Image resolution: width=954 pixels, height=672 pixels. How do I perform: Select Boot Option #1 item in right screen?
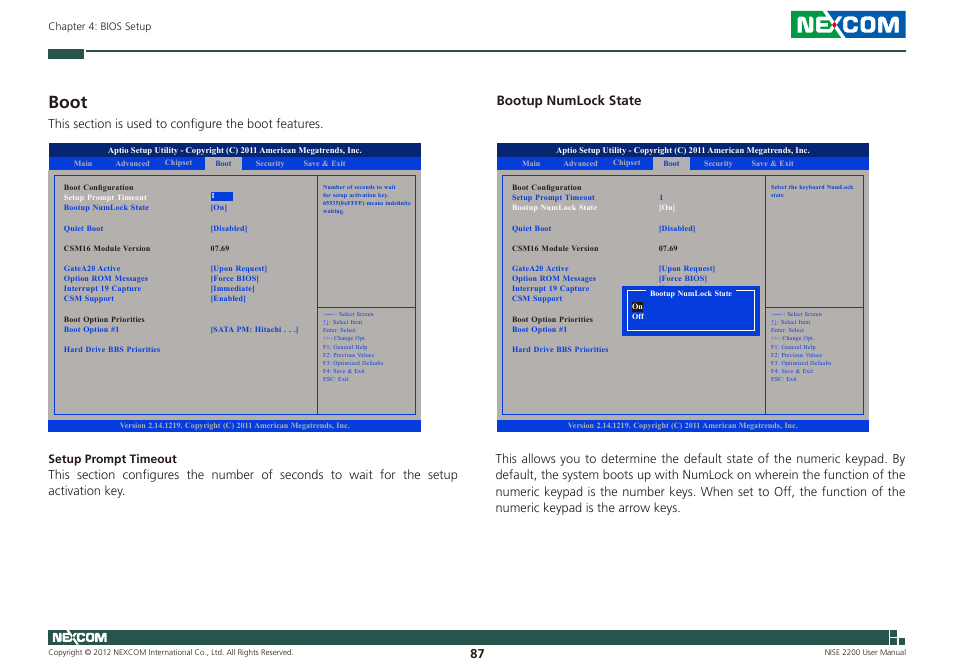[539, 330]
